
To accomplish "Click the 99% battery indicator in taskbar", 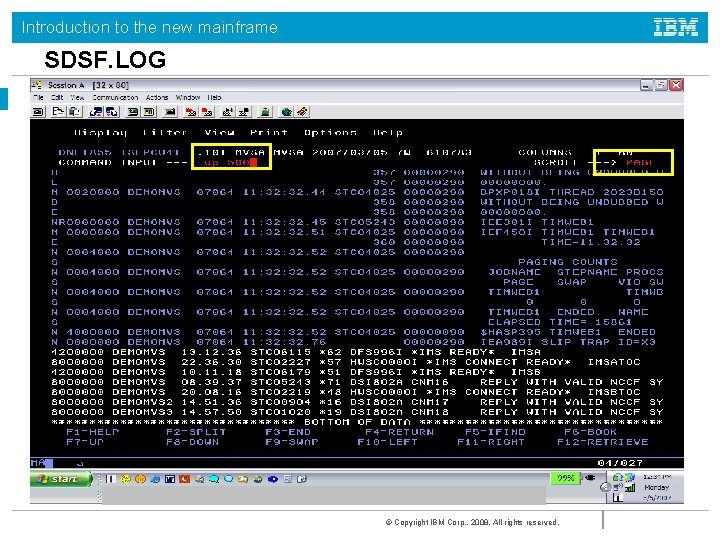I will (565, 478).
